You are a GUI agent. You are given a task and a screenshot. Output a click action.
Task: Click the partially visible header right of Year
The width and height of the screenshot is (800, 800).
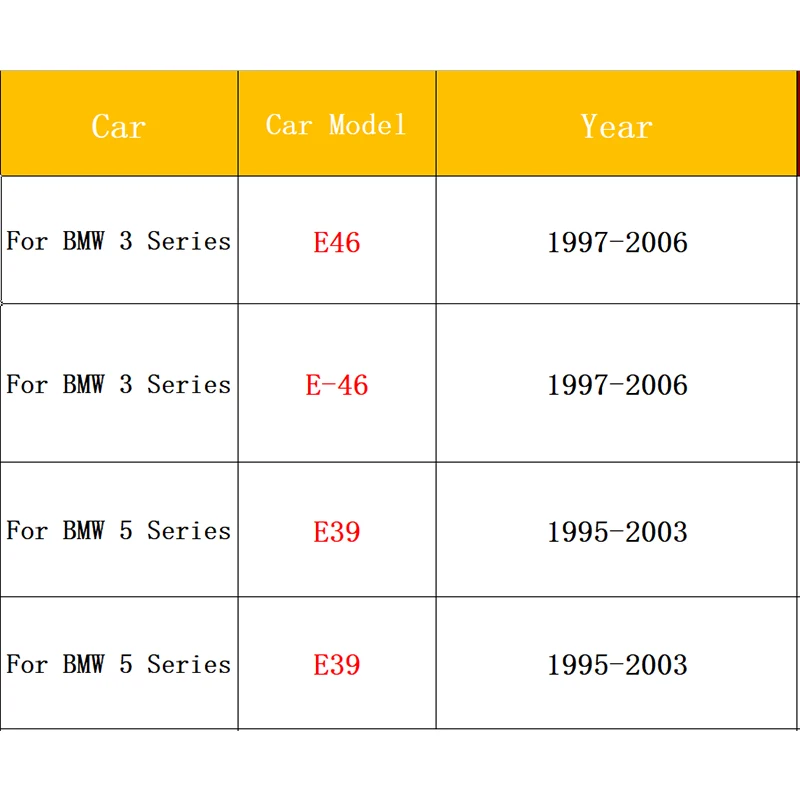click(x=798, y=125)
